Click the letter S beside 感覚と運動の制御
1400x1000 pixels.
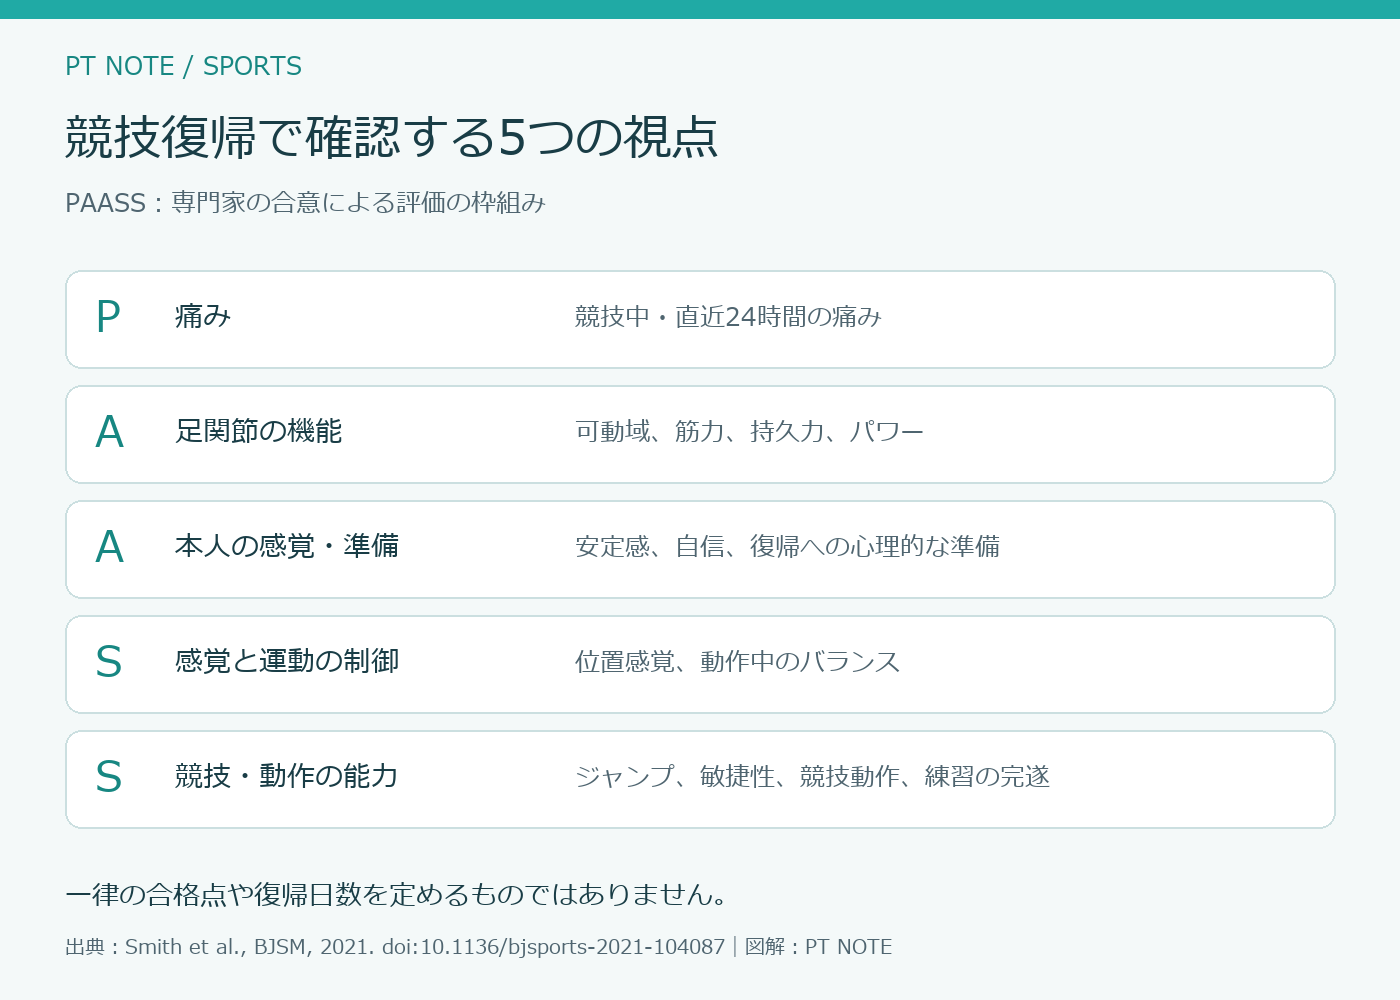point(108,662)
